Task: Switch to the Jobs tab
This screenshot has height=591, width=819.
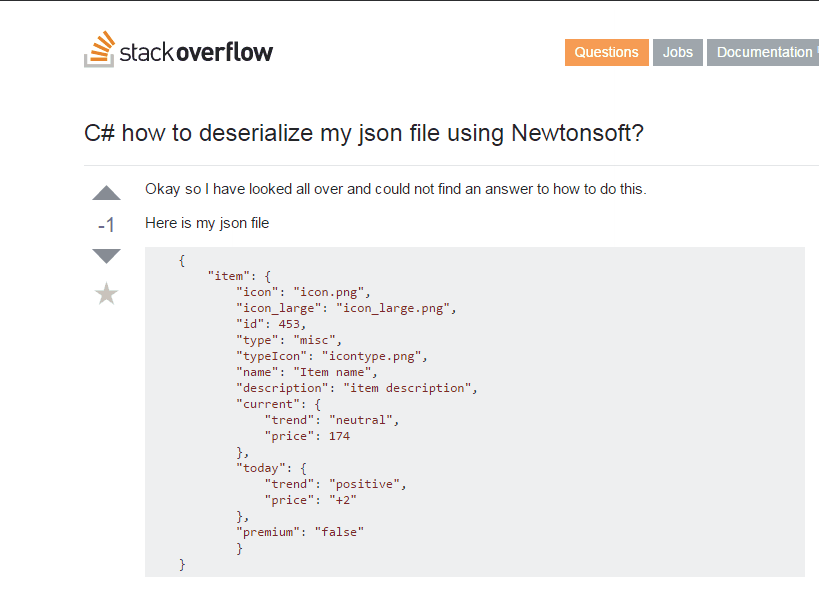Action: tap(677, 52)
